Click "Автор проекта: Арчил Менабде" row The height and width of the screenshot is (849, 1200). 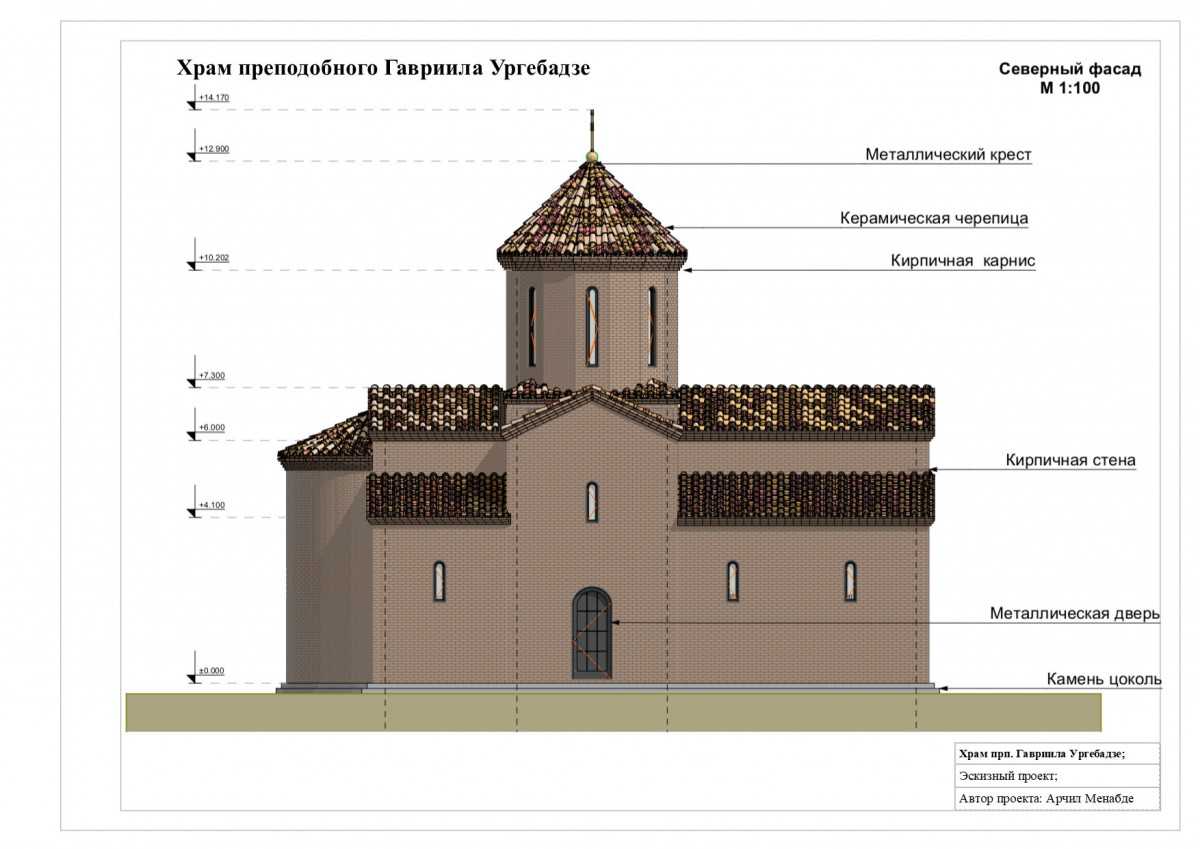(1059, 798)
